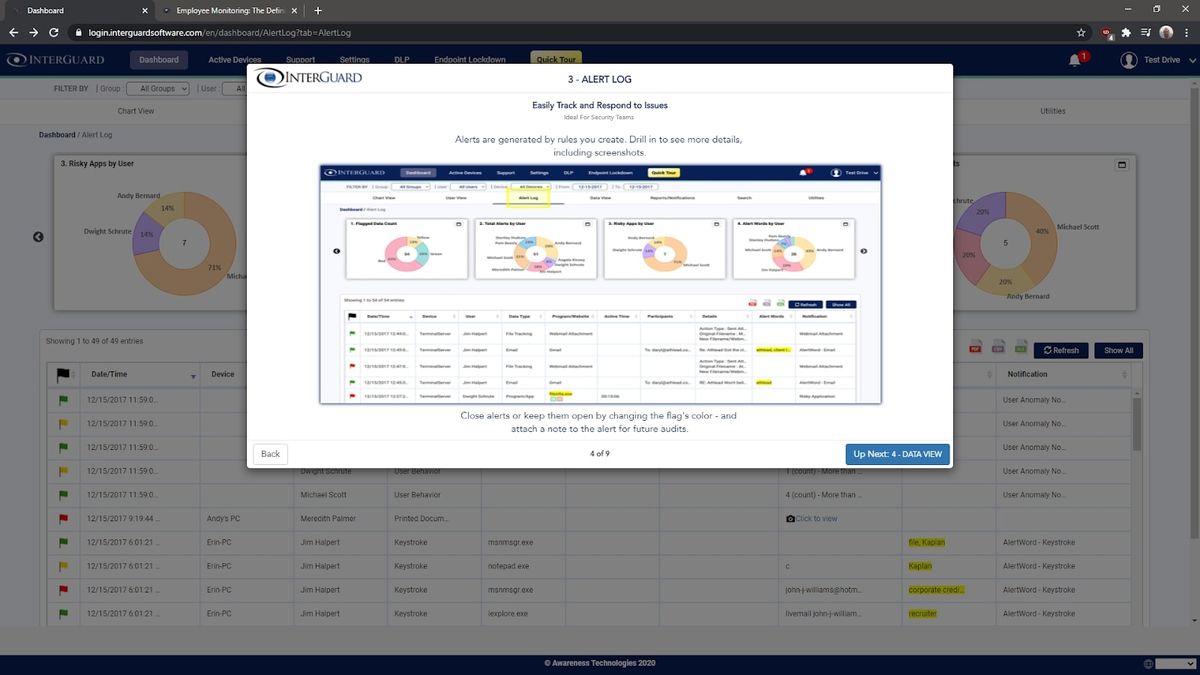Open the All Groups filter dropdown
Image resolution: width=1200 pixels, height=675 pixels.
click(x=158, y=88)
